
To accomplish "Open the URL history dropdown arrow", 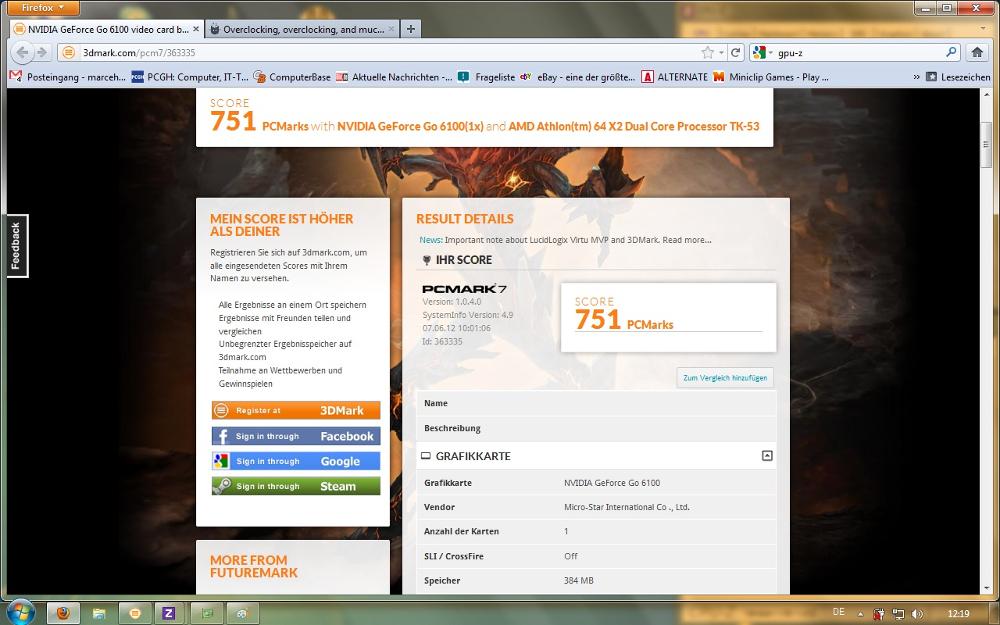I will pos(721,52).
